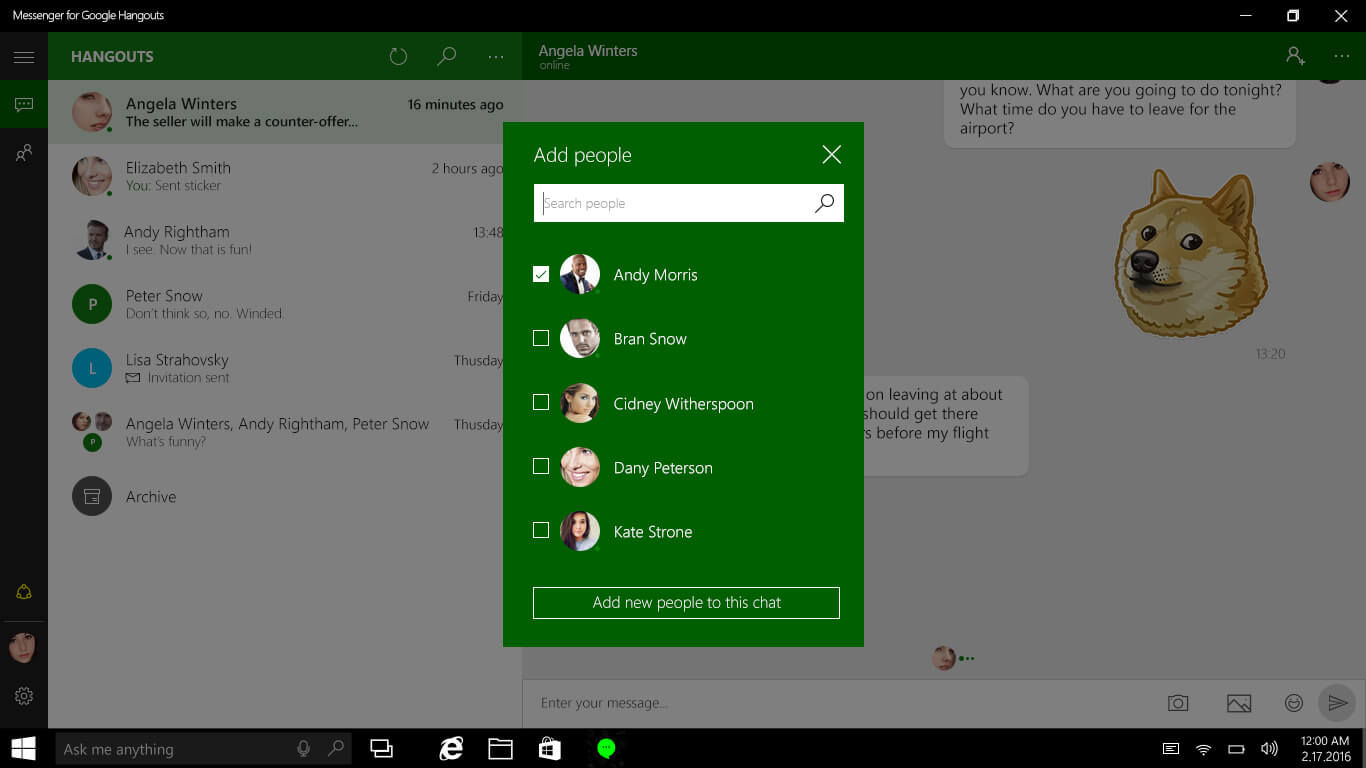Open Angela Winters conversation
The height and width of the screenshot is (768, 1366).
(x=285, y=112)
